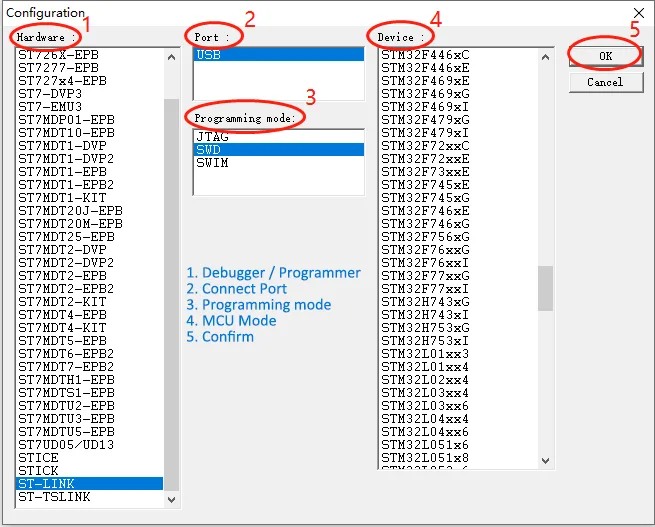The image size is (655, 527).
Task: Select STM32L04xx4 device
Action: click(x=458, y=418)
